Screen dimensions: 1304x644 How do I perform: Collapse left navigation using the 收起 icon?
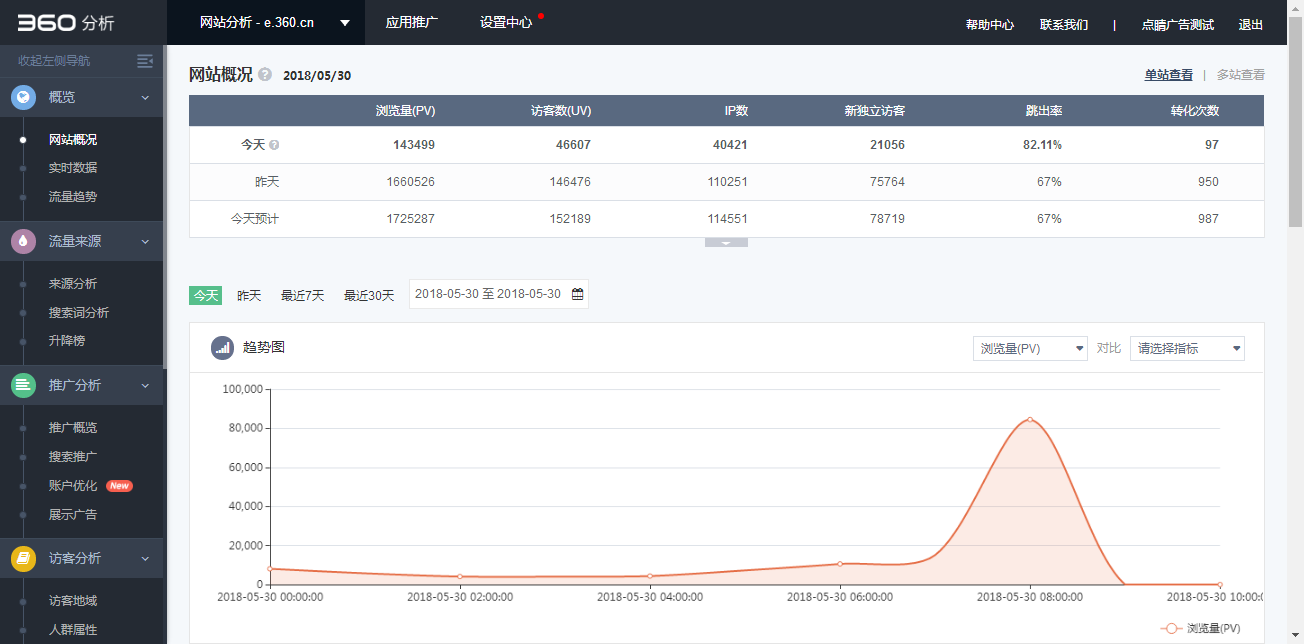145,61
